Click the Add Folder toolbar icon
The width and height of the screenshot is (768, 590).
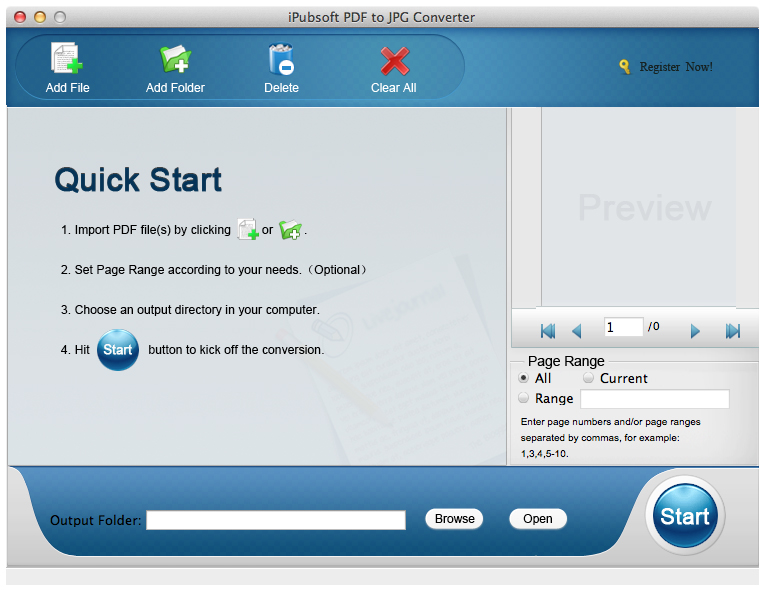point(175,59)
